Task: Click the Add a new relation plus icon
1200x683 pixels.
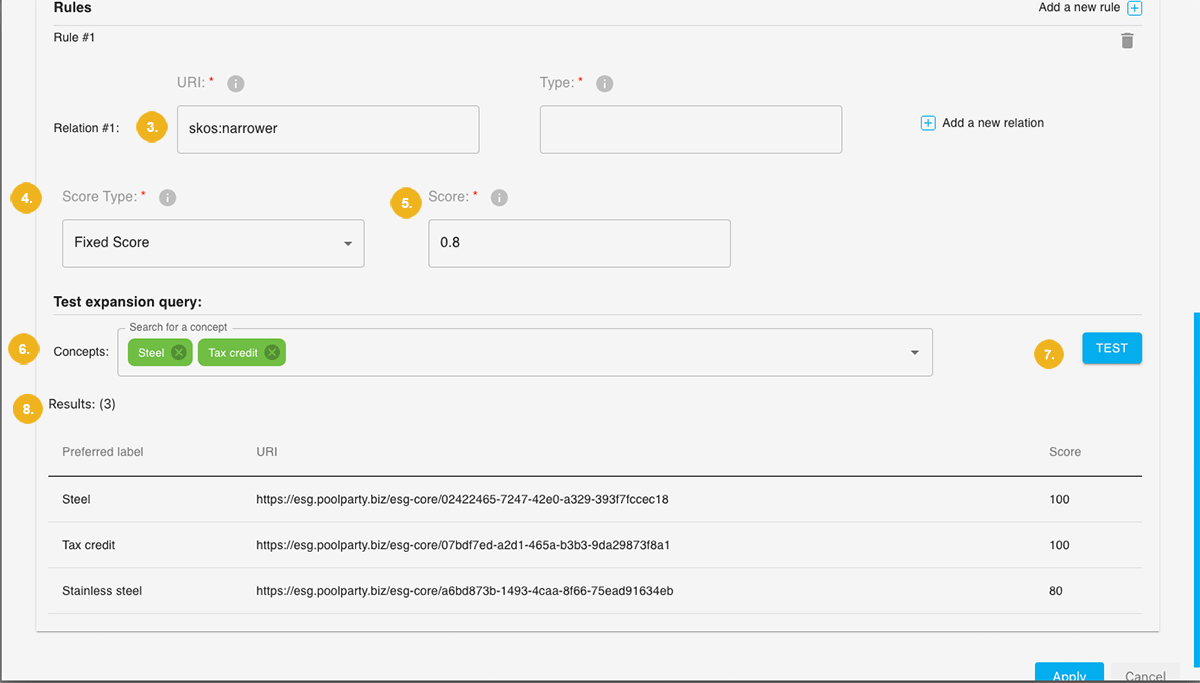Action: click(928, 122)
